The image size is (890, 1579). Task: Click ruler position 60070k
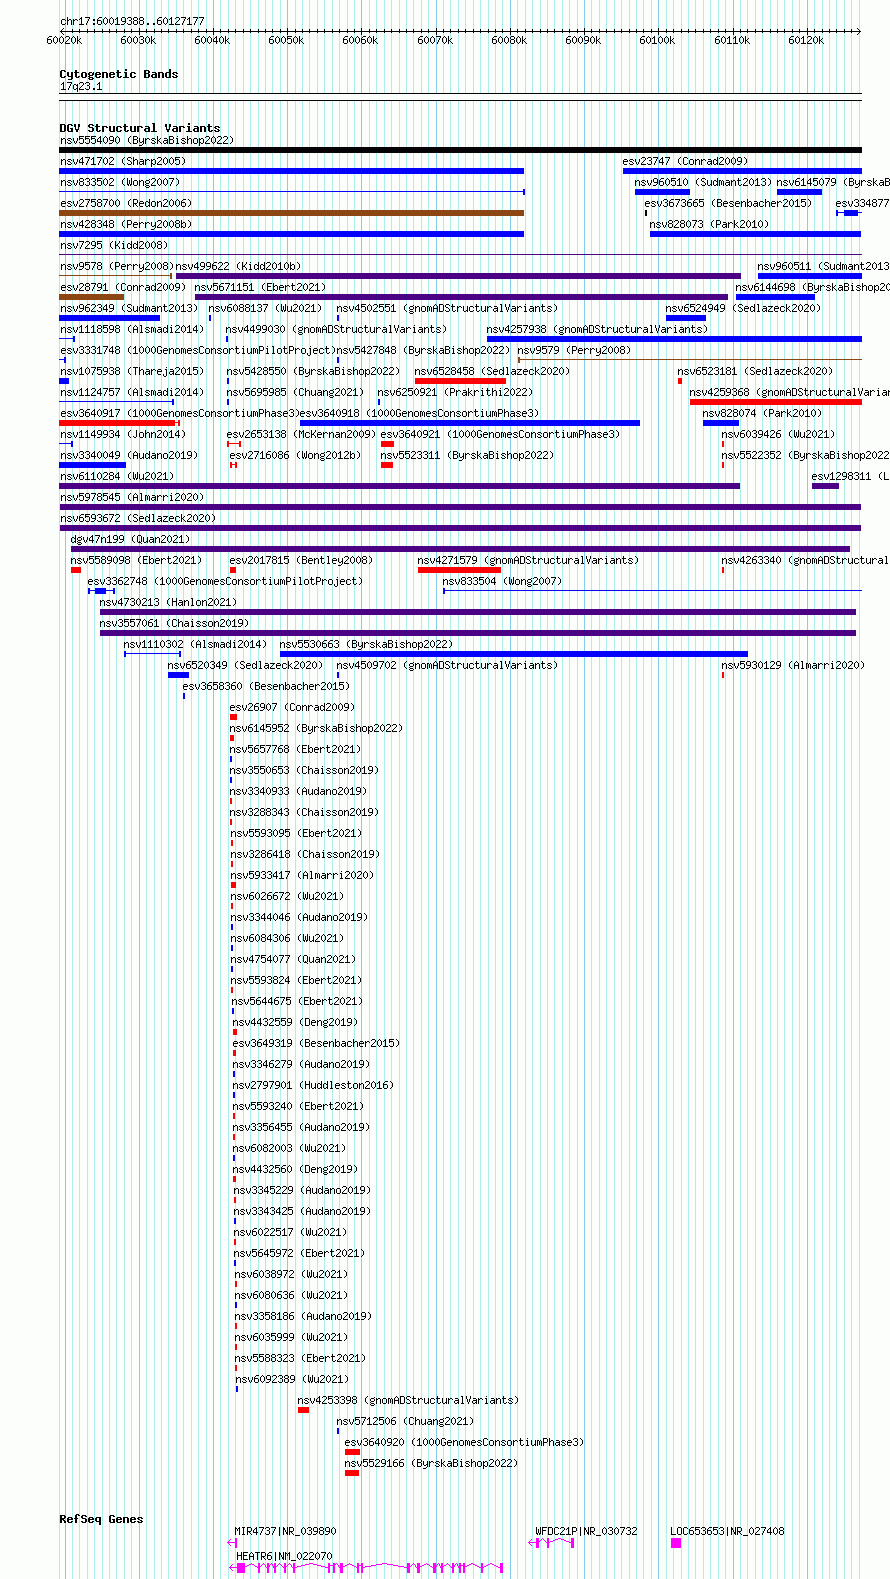(x=435, y=40)
